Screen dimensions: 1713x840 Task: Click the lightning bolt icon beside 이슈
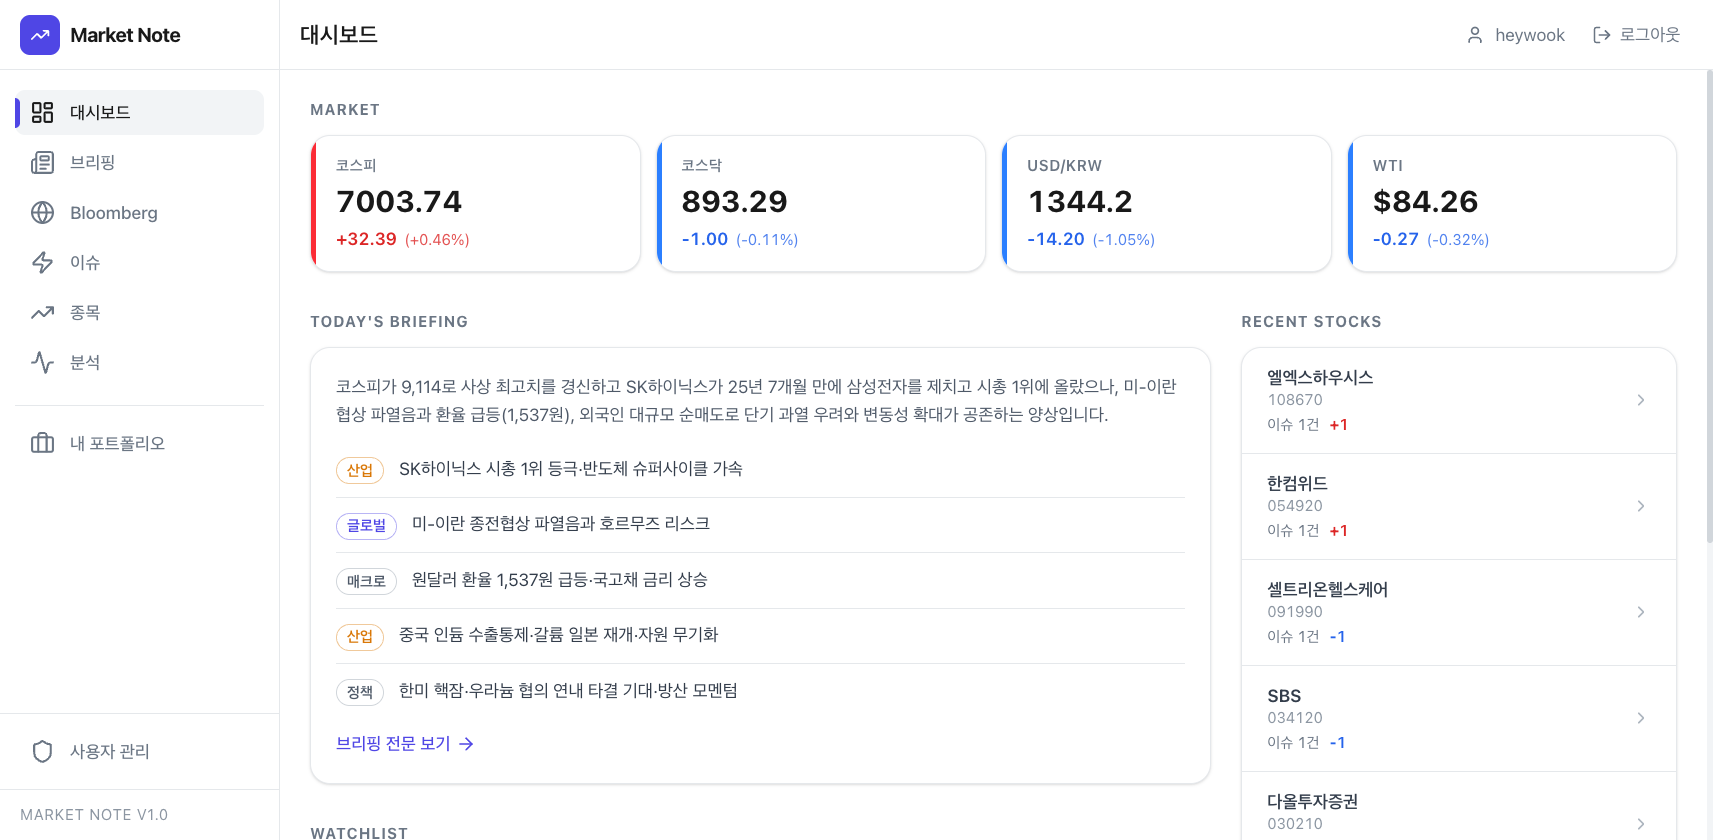click(x=42, y=262)
